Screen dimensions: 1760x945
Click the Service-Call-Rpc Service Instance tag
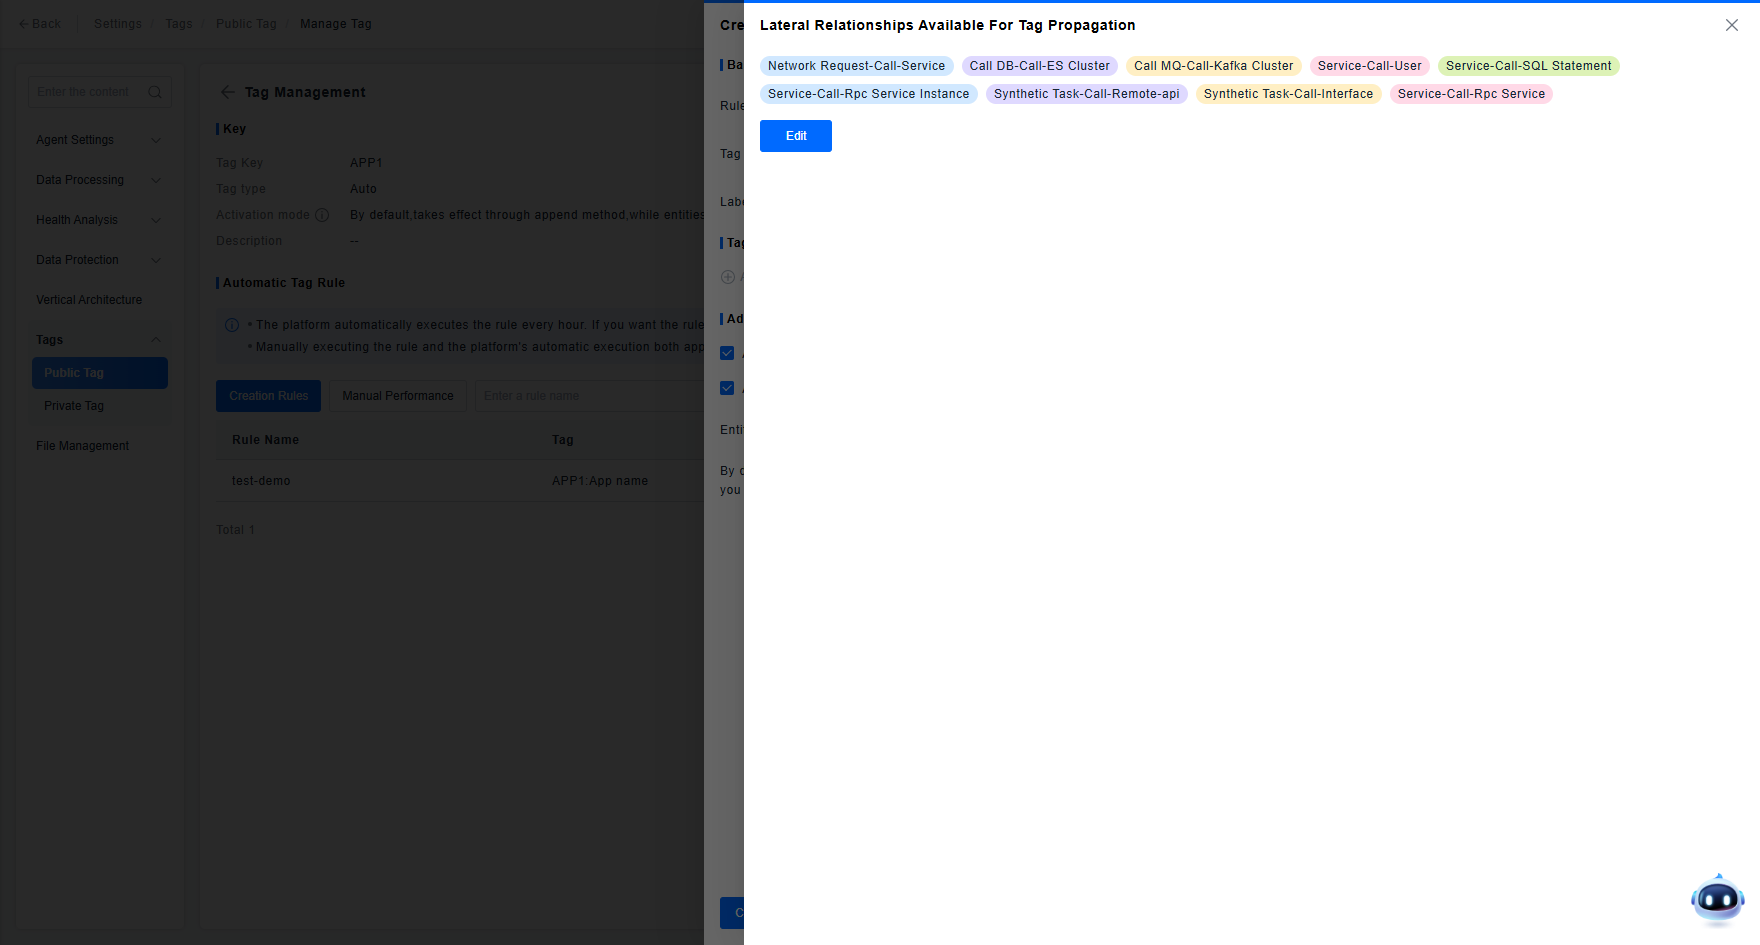tap(868, 94)
